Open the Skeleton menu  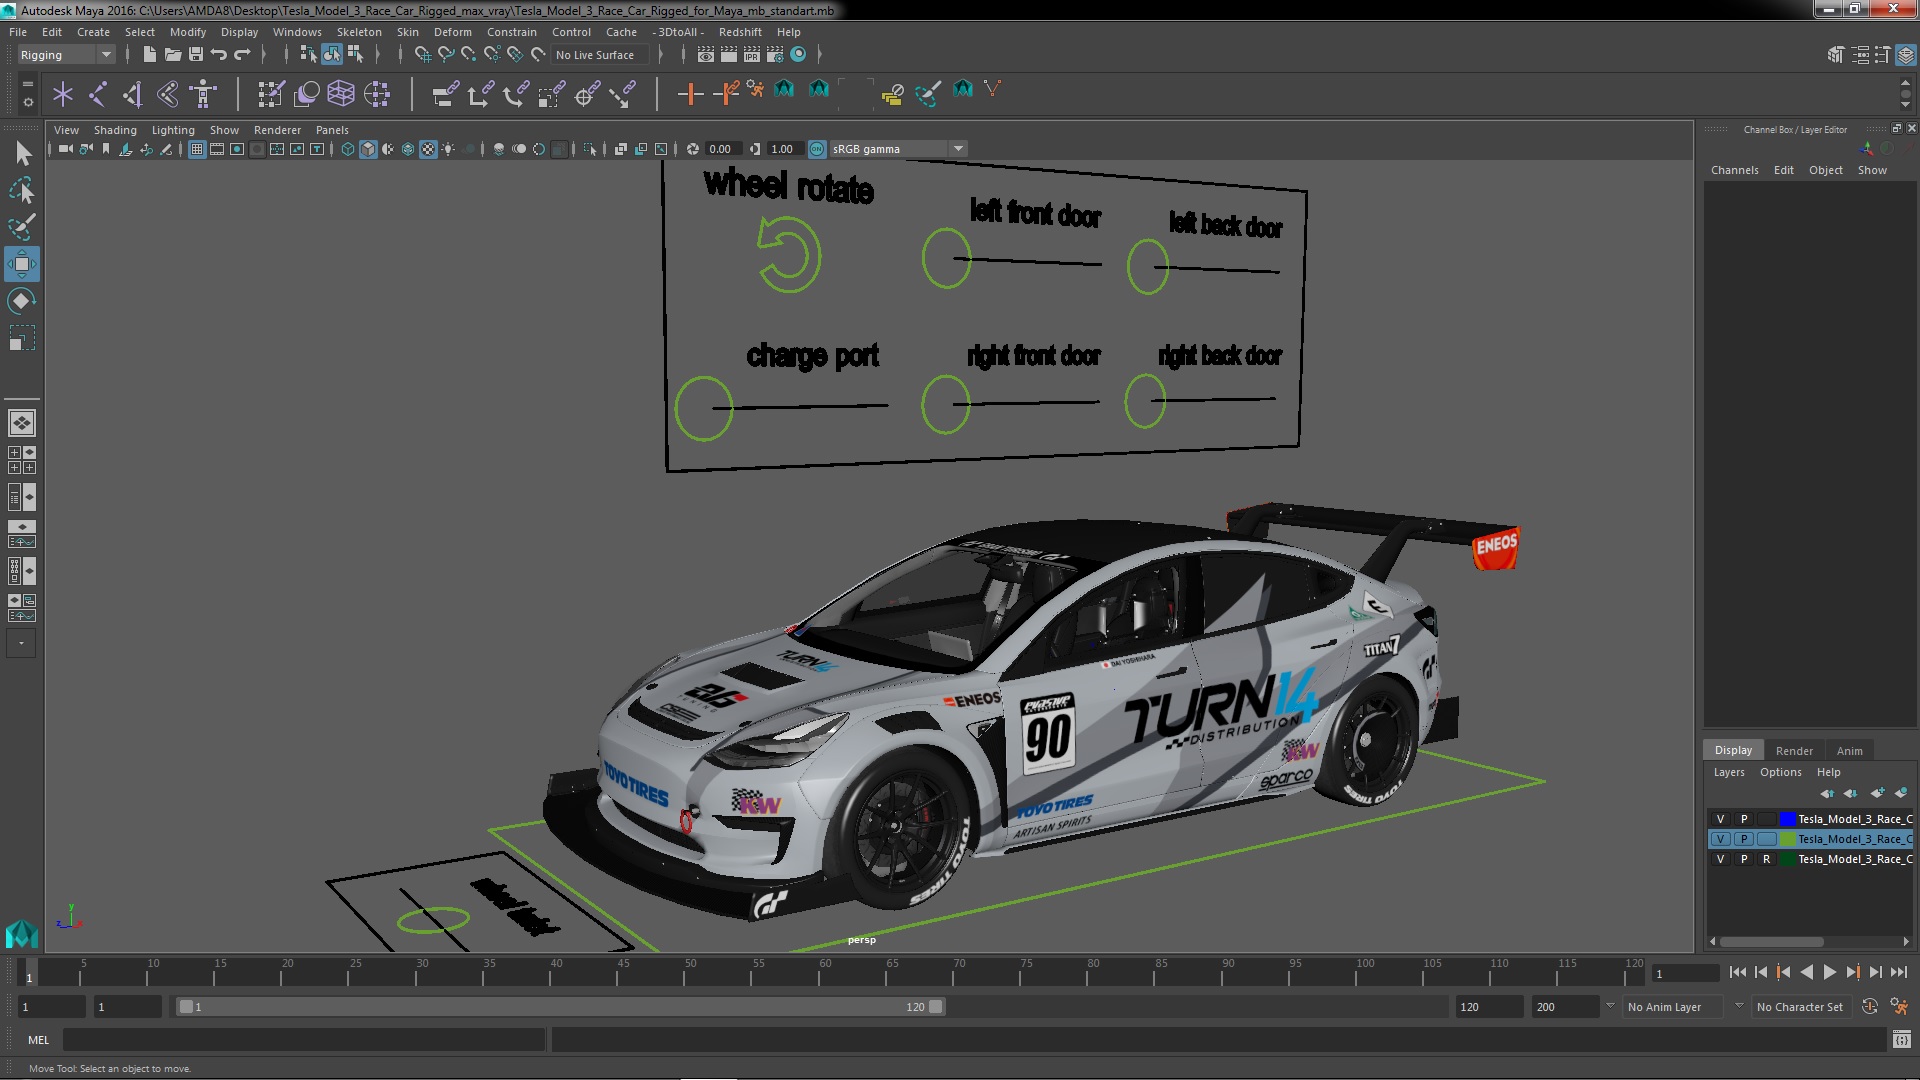point(359,32)
